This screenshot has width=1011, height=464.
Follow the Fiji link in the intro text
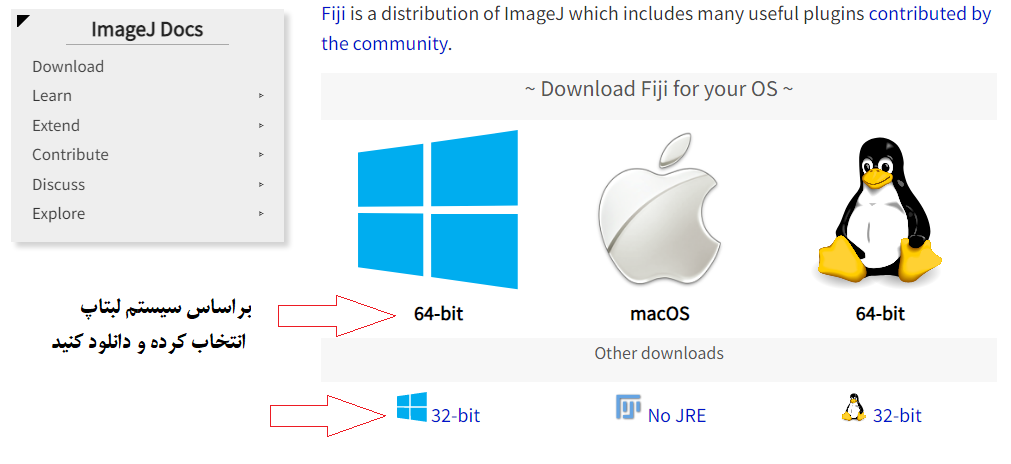pyautogui.click(x=335, y=14)
